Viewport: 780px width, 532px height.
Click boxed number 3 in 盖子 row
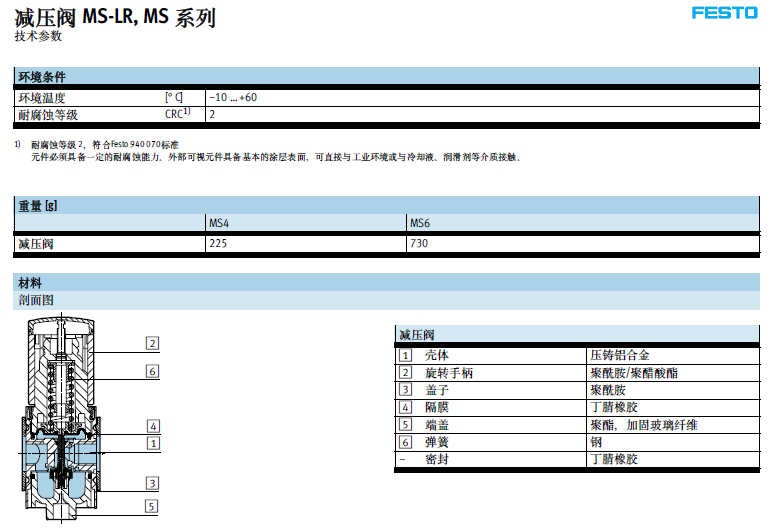pos(405,390)
